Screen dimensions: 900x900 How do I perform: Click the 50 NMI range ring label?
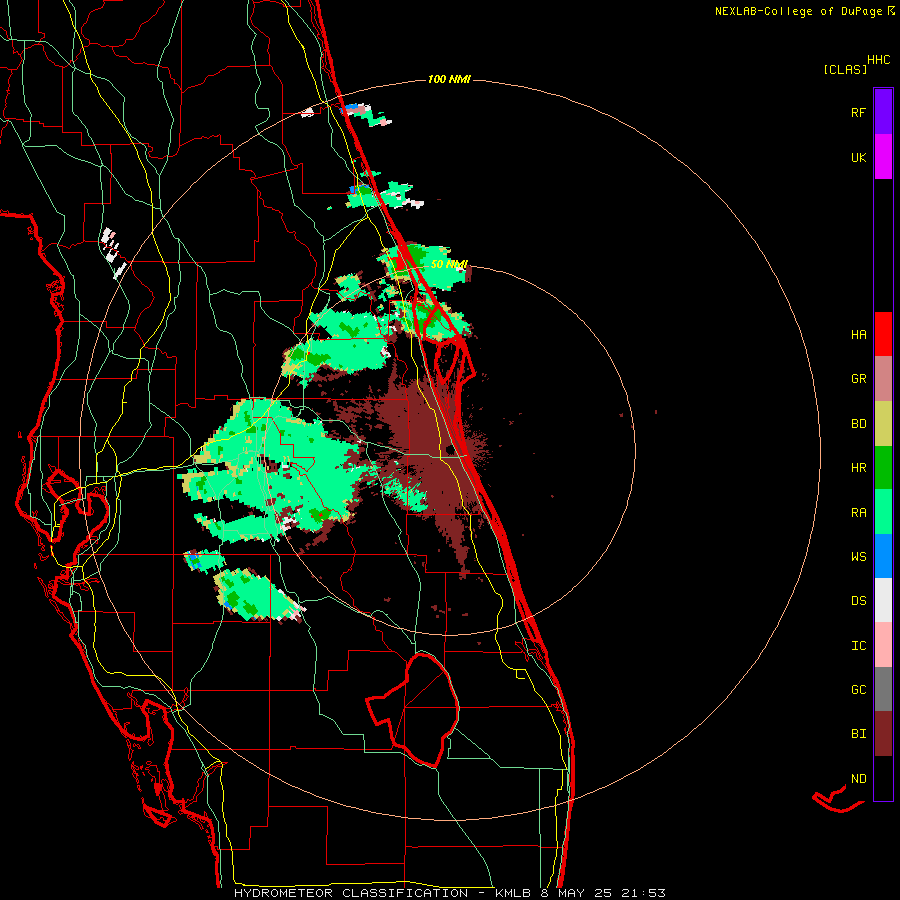(x=449, y=264)
